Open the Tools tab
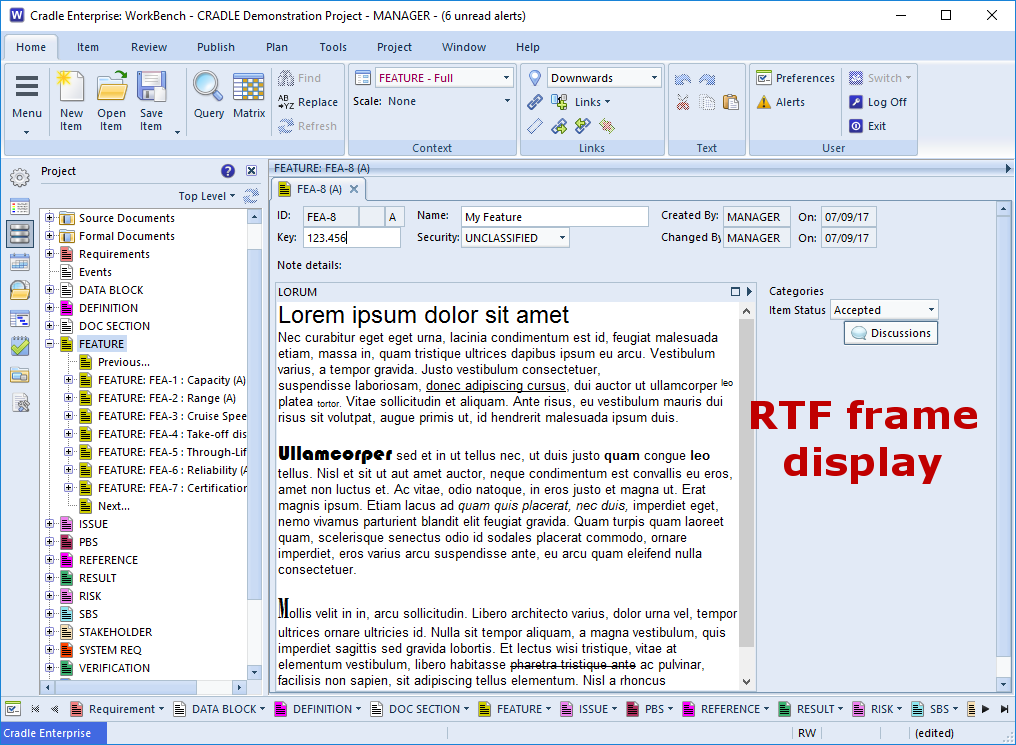 [333, 47]
